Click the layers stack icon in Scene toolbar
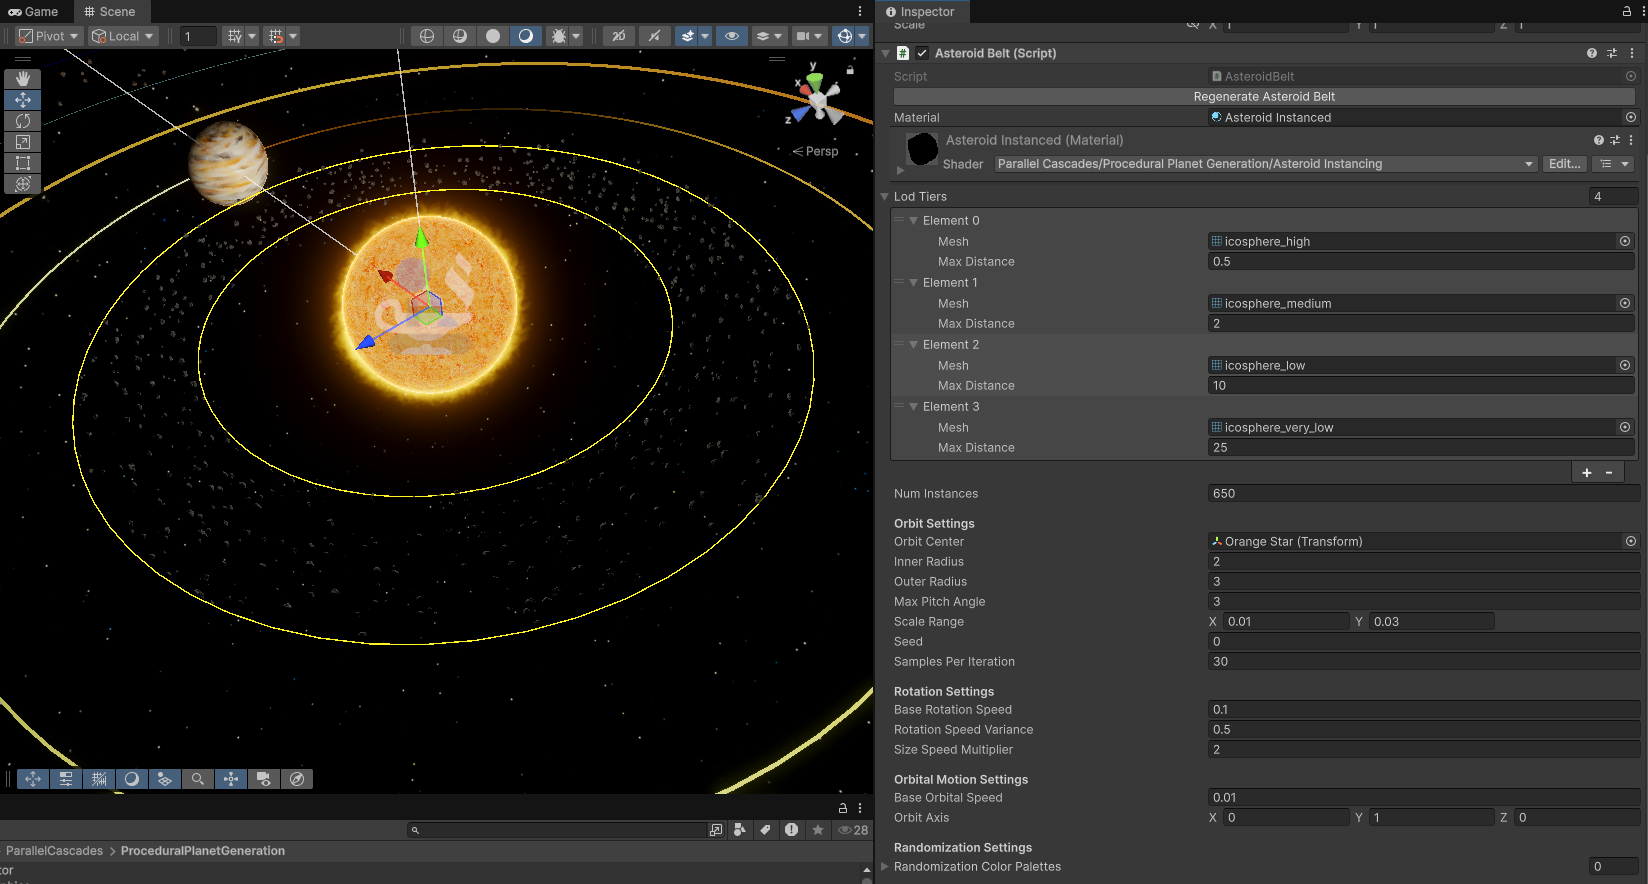 click(x=763, y=36)
